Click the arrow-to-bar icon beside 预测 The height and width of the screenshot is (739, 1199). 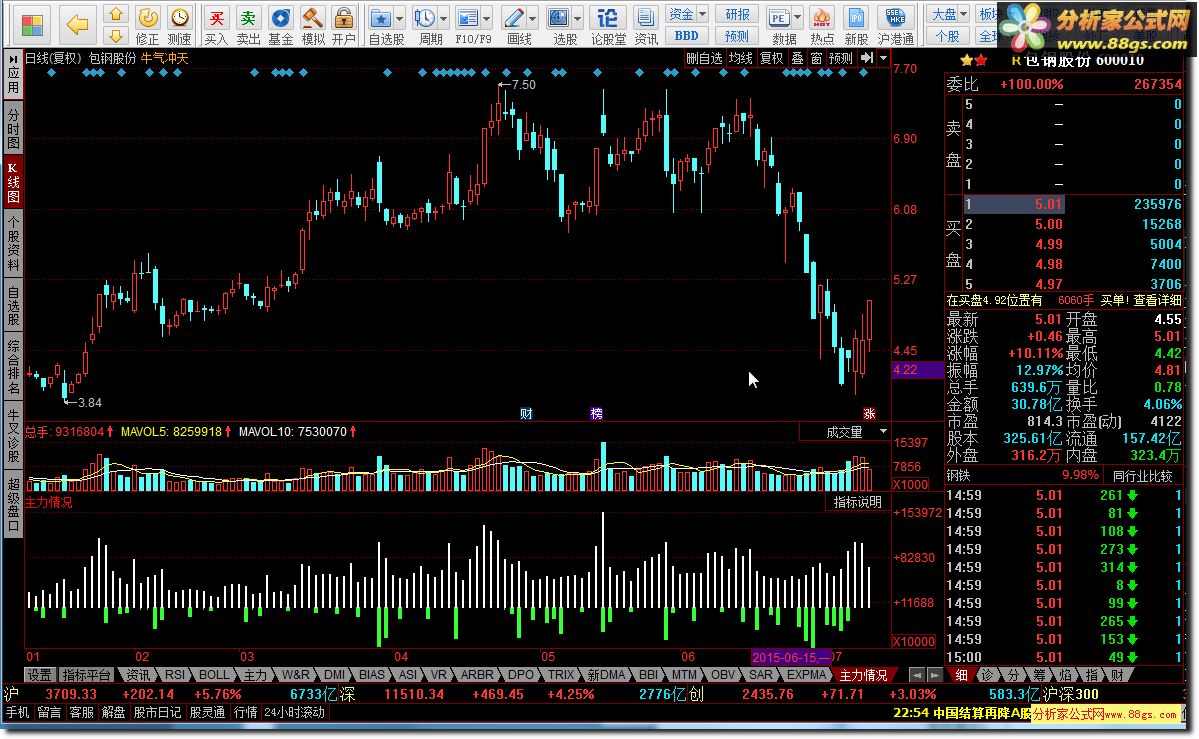click(866, 58)
